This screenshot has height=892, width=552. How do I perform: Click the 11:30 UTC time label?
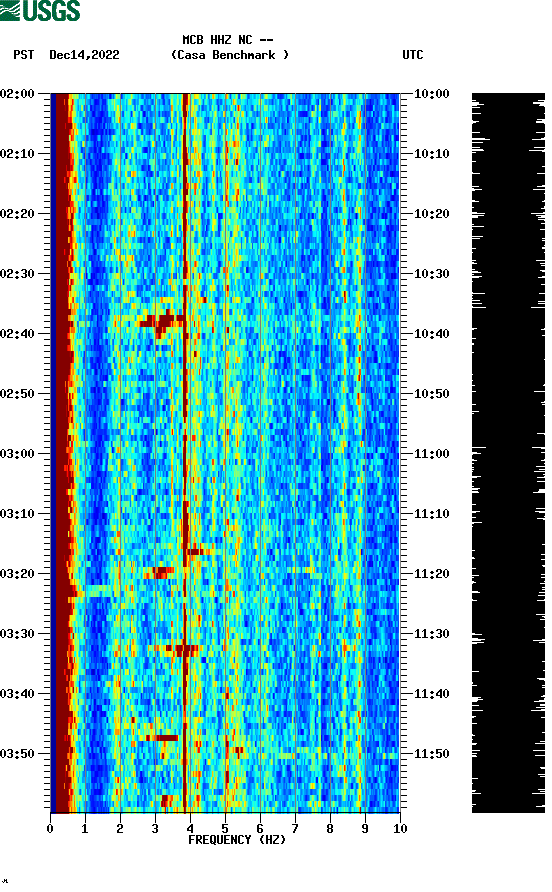pos(432,634)
